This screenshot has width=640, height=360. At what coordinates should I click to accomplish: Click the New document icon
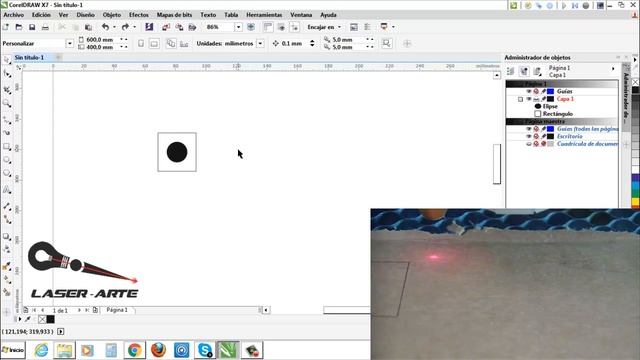[6, 27]
